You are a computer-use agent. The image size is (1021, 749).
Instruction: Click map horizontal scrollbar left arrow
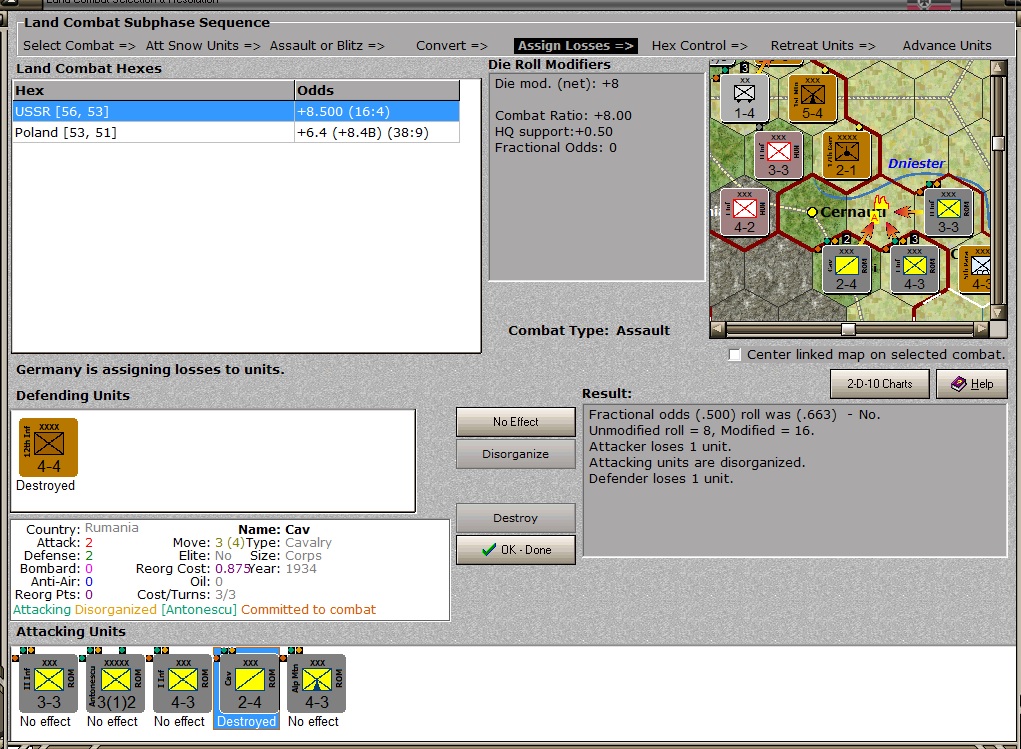coord(718,329)
